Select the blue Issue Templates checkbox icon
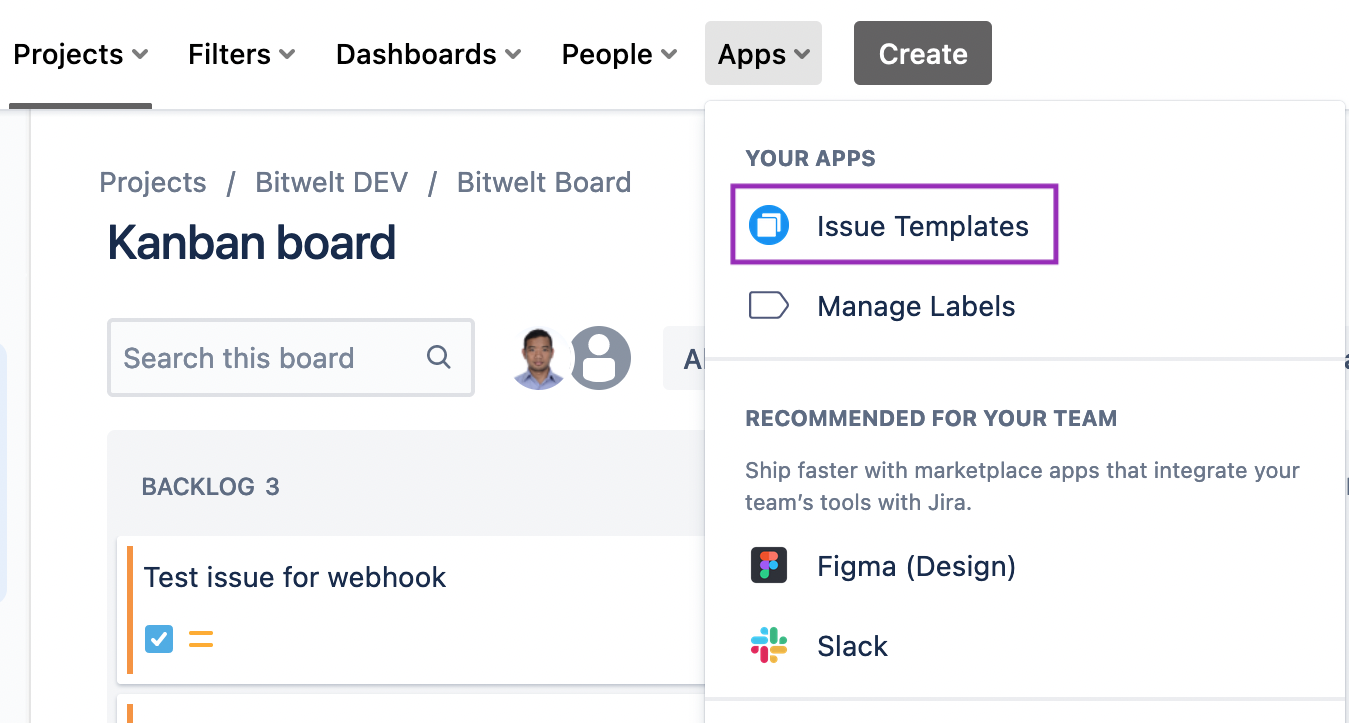 [x=768, y=225]
